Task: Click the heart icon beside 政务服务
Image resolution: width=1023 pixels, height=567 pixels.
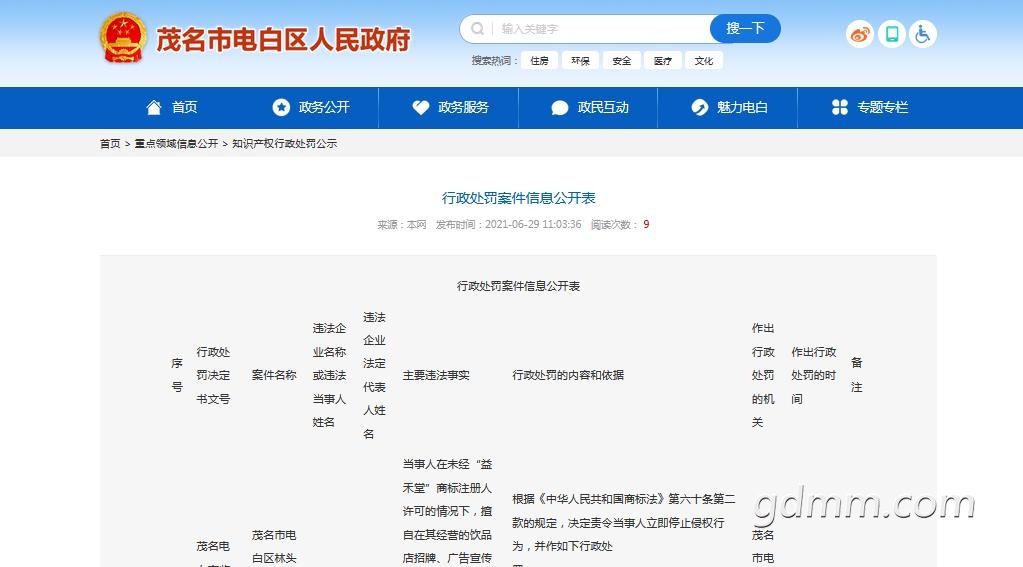Action: [x=421, y=108]
